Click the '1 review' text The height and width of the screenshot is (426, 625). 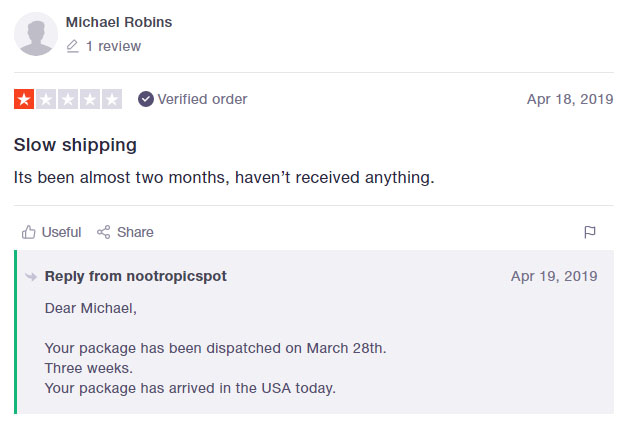pos(114,46)
